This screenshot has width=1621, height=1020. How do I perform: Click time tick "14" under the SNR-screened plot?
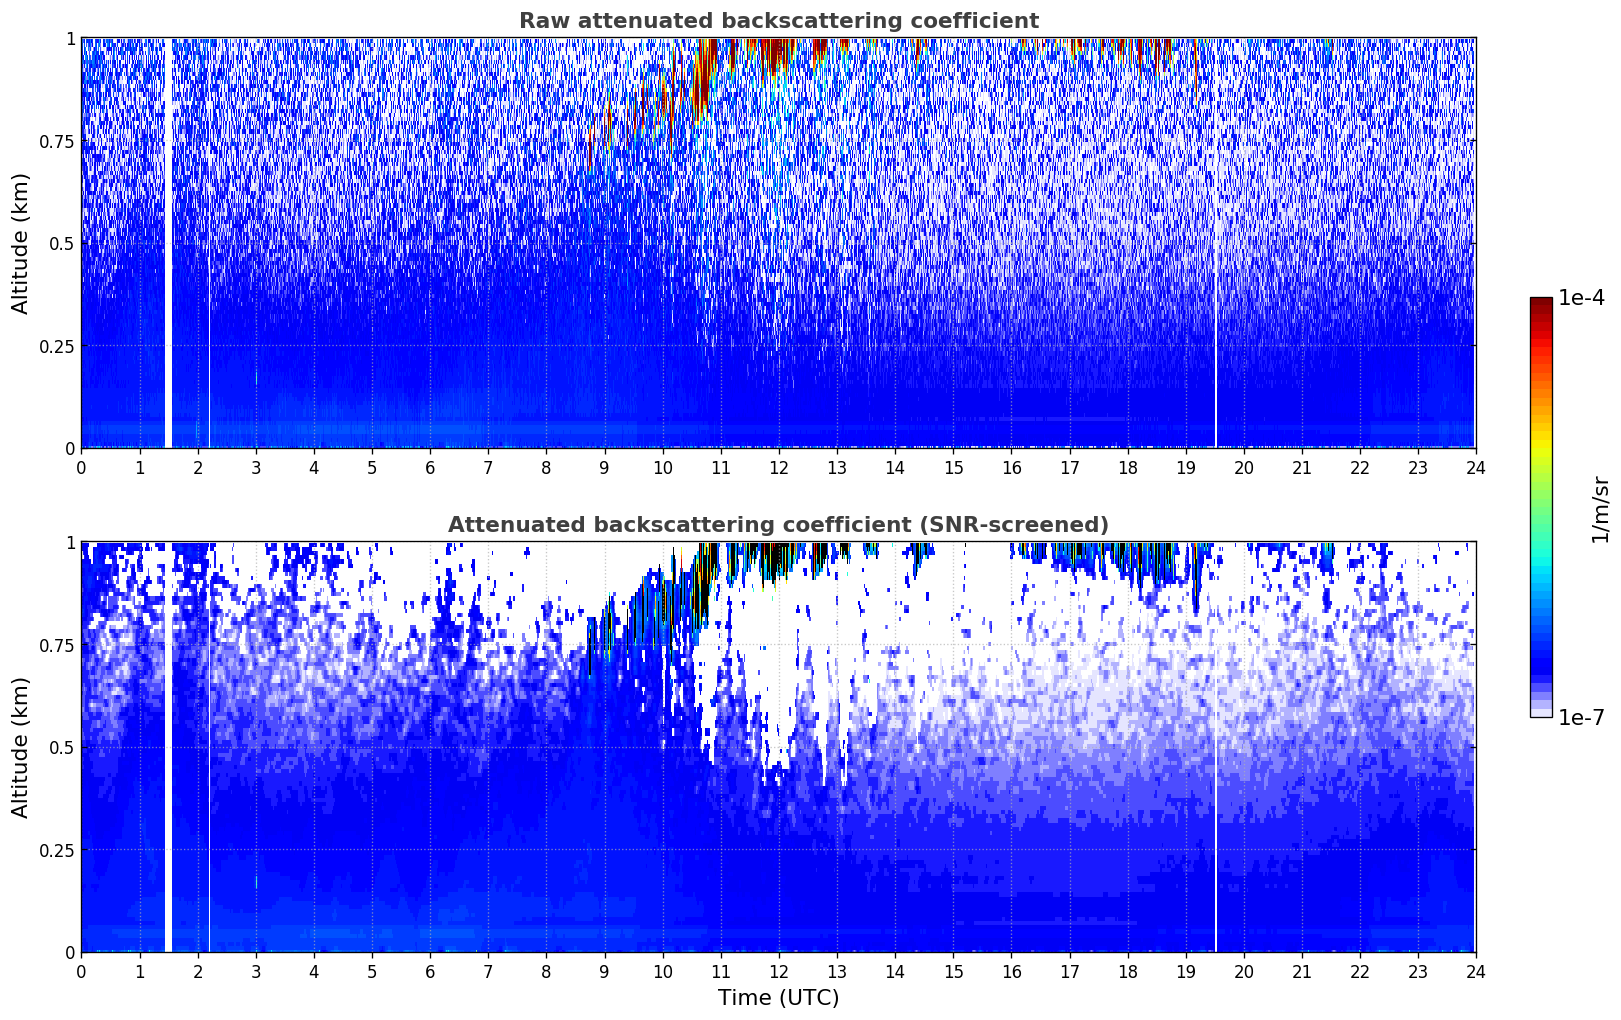click(894, 971)
